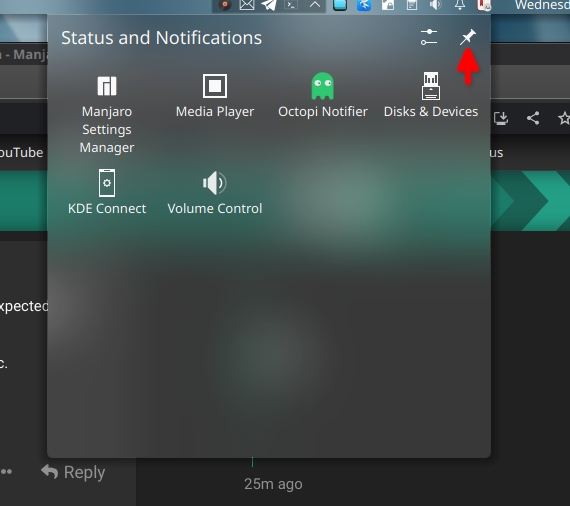Screen dimensions: 570x506
Task: Click the cyan square tray icon
Action: 340,5
